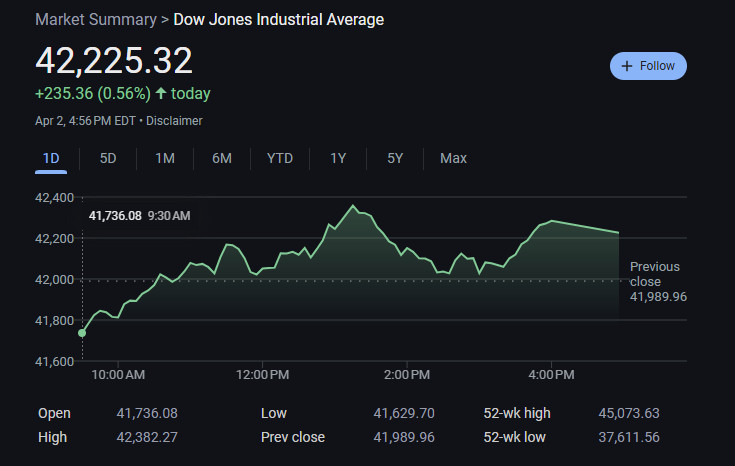The image size is (735, 466).
Task: Switch to the 1M time range tab
Action: click(165, 158)
